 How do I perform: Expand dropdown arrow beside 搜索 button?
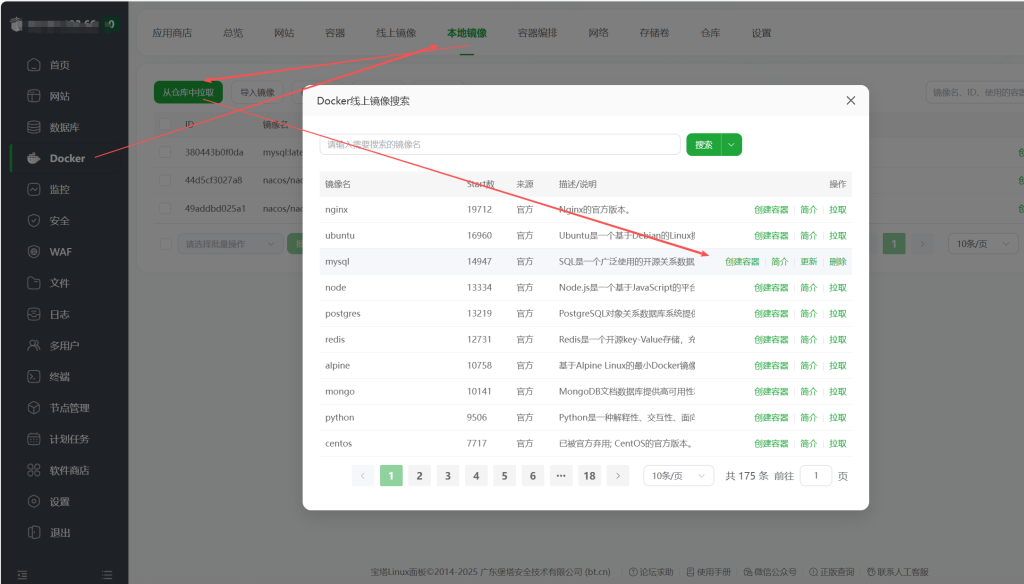coord(732,145)
